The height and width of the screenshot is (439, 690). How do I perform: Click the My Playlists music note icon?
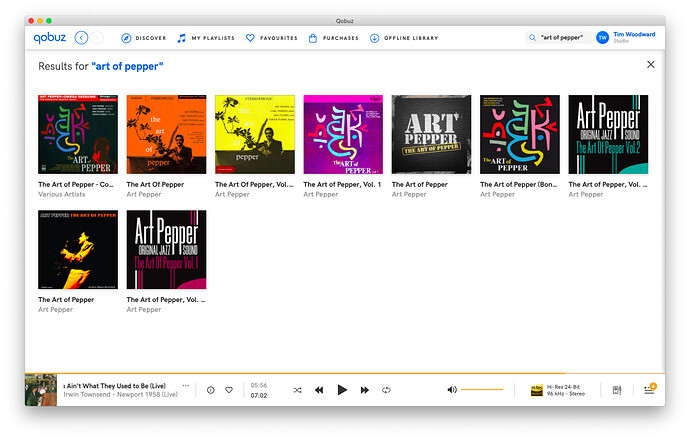coord(181,38)
